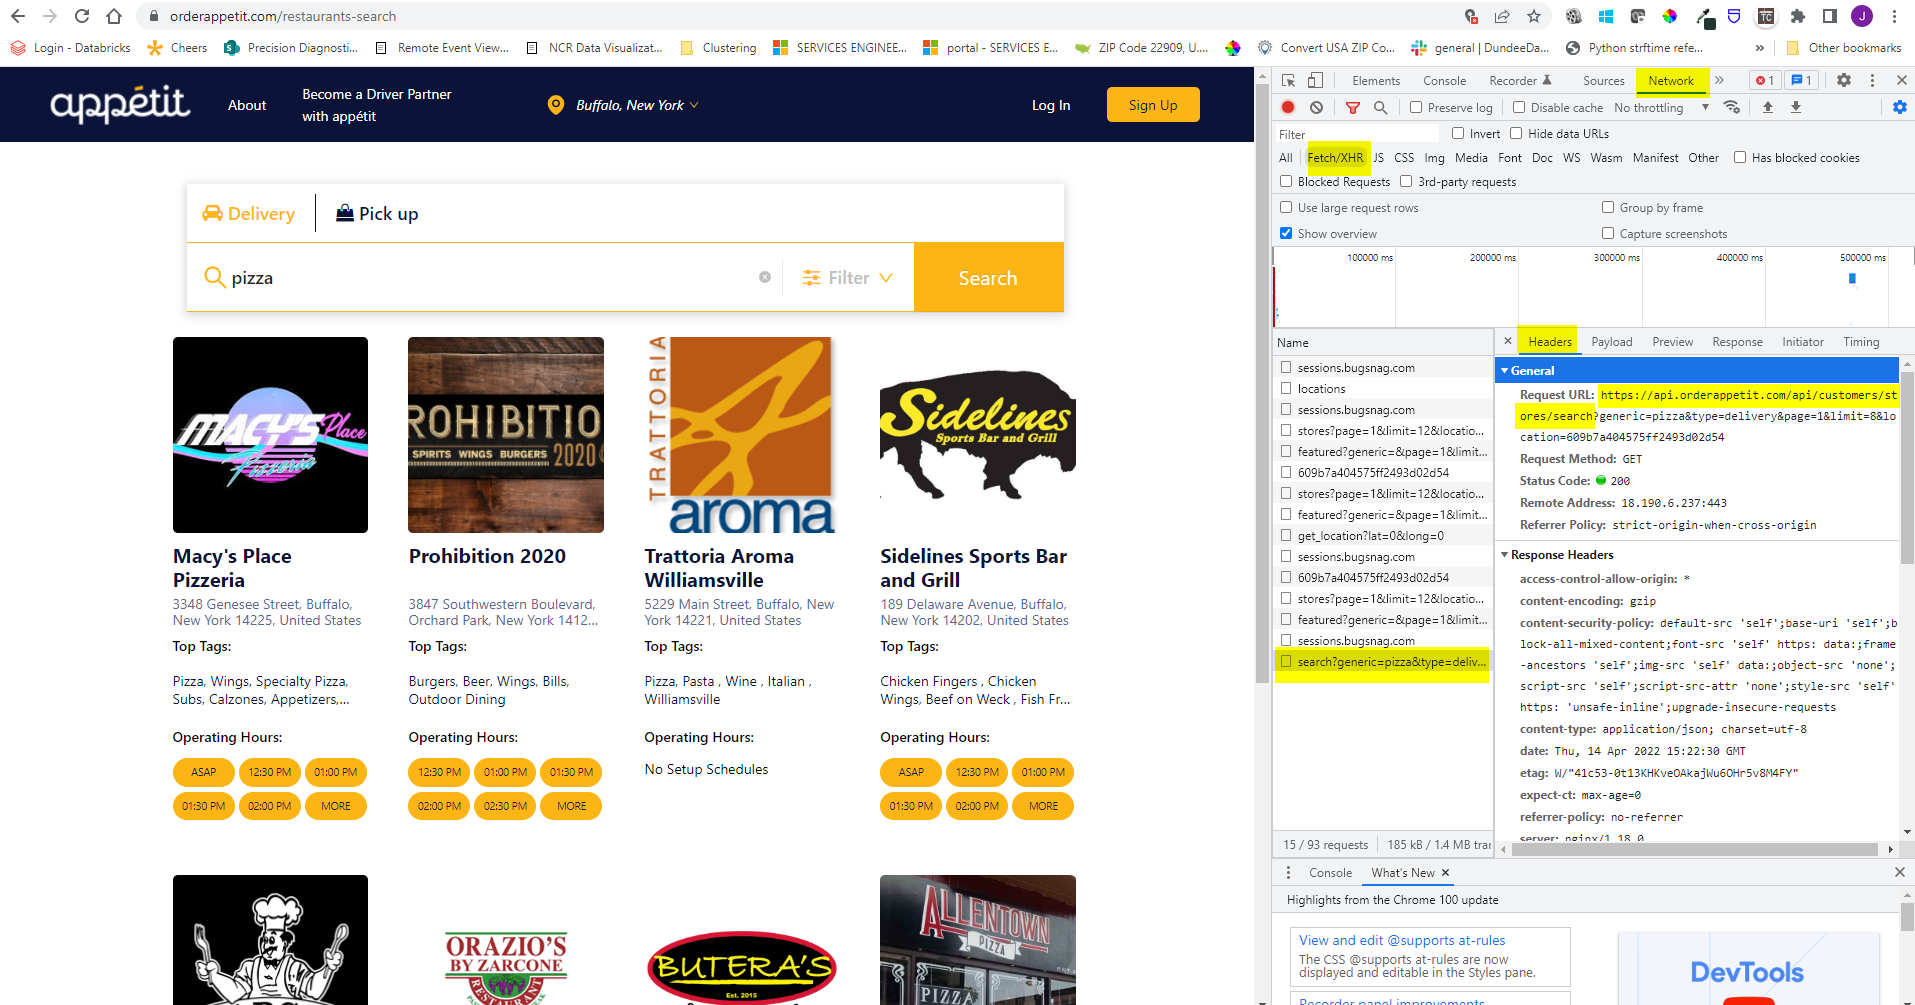Show more DevTools tabs with double chevron

pos(1719,81)
